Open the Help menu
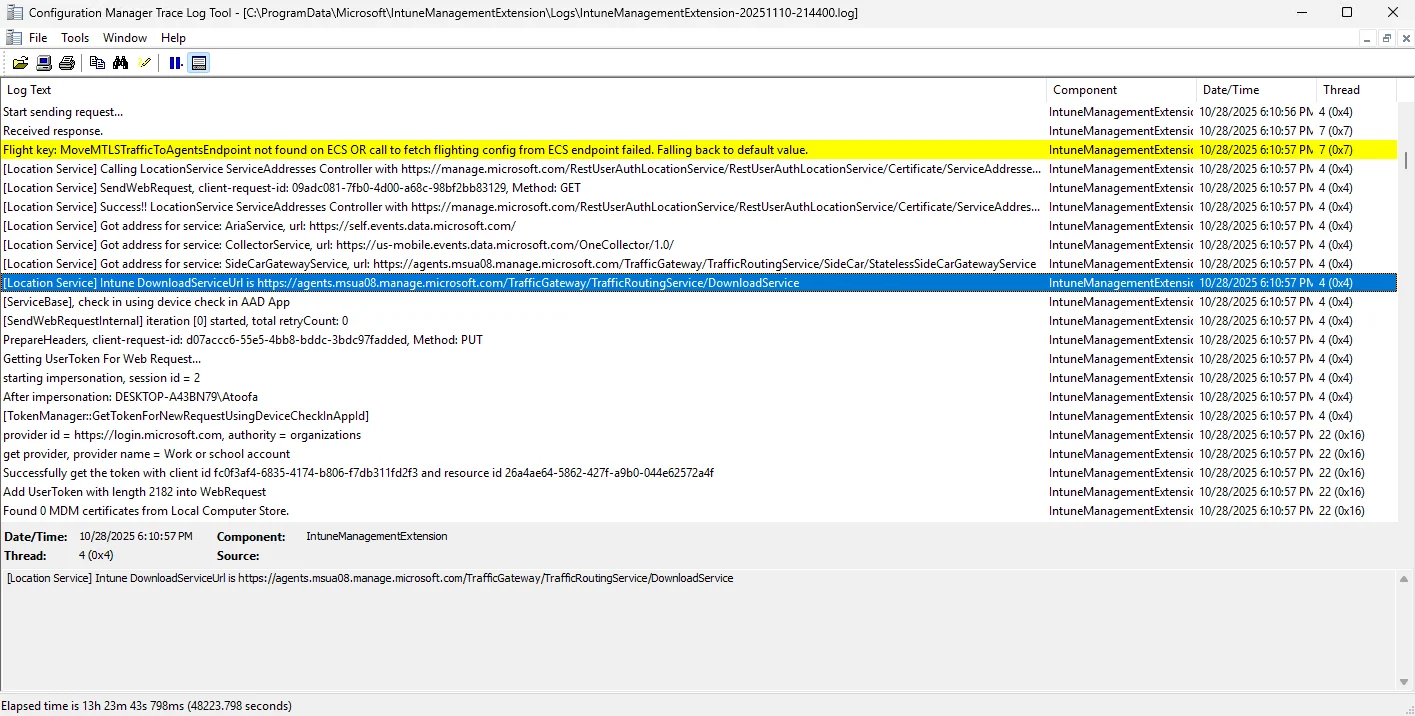Image resolution: width=1415 pixels, height=716 pixels. coord(173,38)
